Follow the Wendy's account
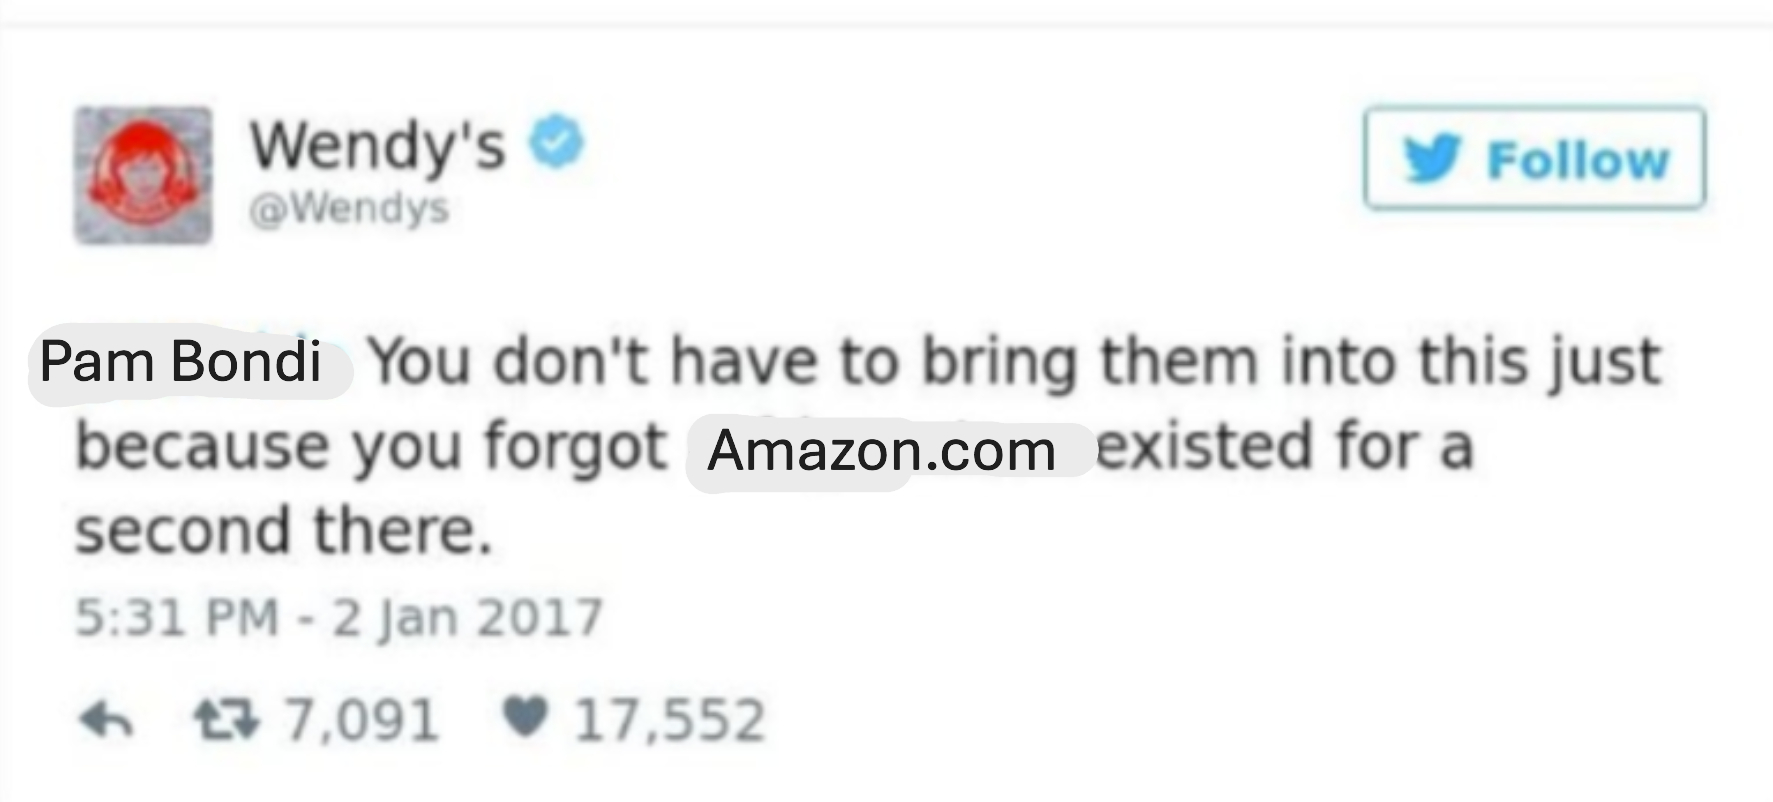Image resolution: width=1773 pixels, height=802 pixels. coord(1535,158)
